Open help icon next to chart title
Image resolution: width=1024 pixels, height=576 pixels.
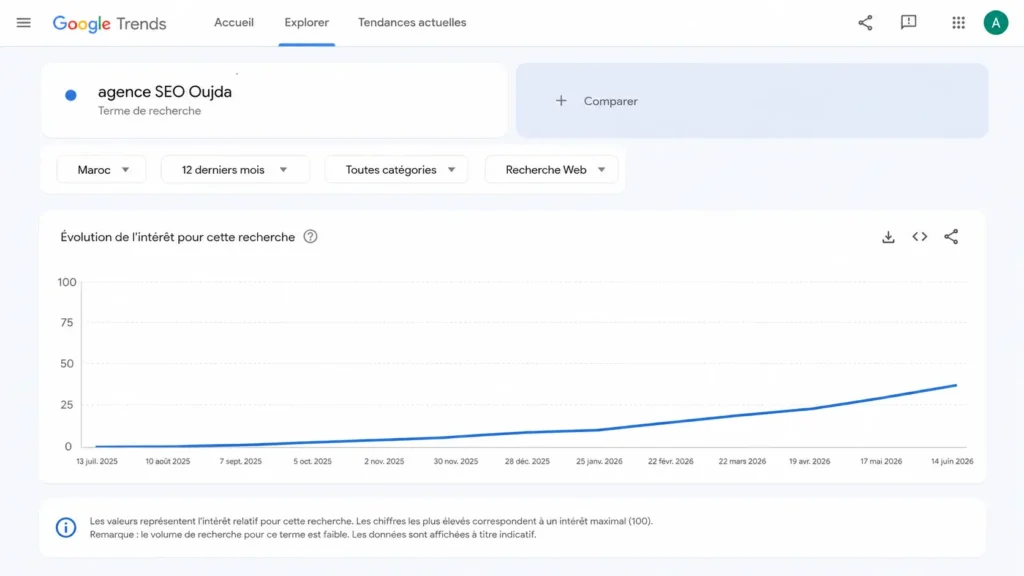pos(310,236)
